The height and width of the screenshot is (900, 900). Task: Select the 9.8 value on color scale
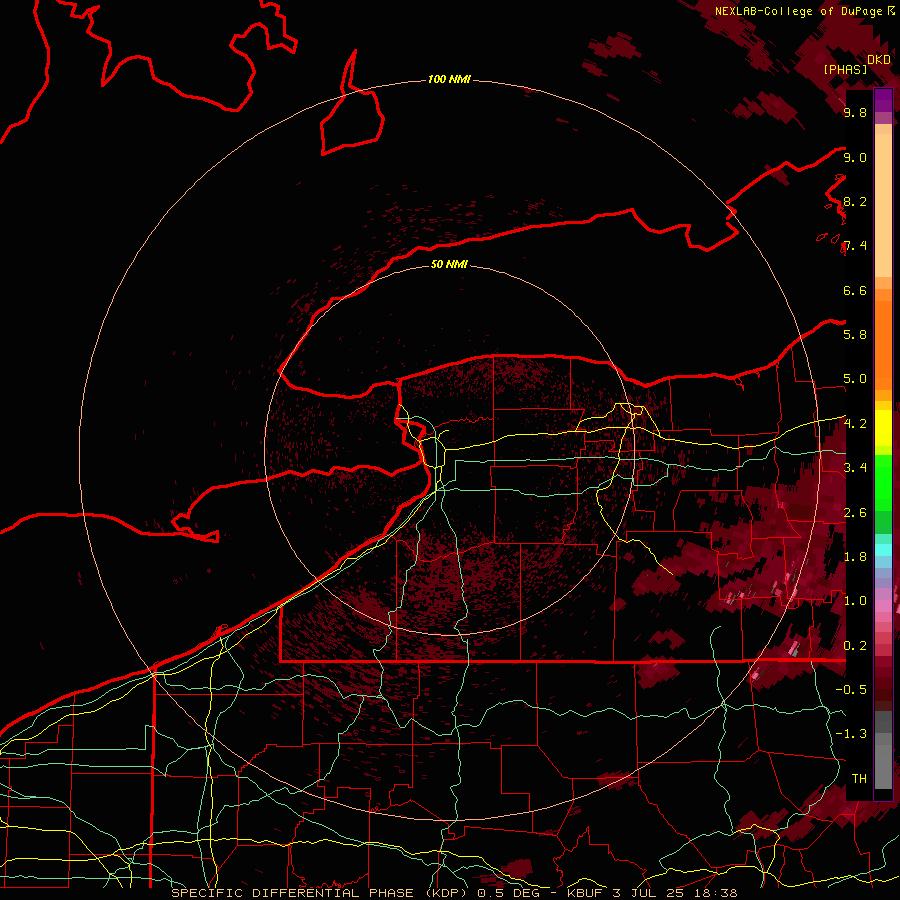click(x=855, y=112)
